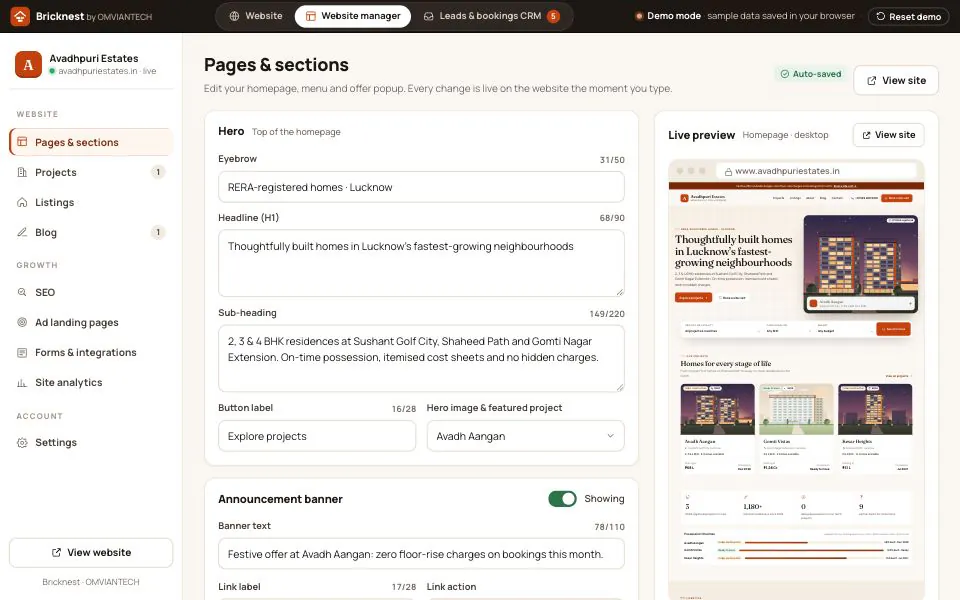This screenshot has height=600, width=960.
Task: Click the Projects building icon
Action: click(22, 172)
